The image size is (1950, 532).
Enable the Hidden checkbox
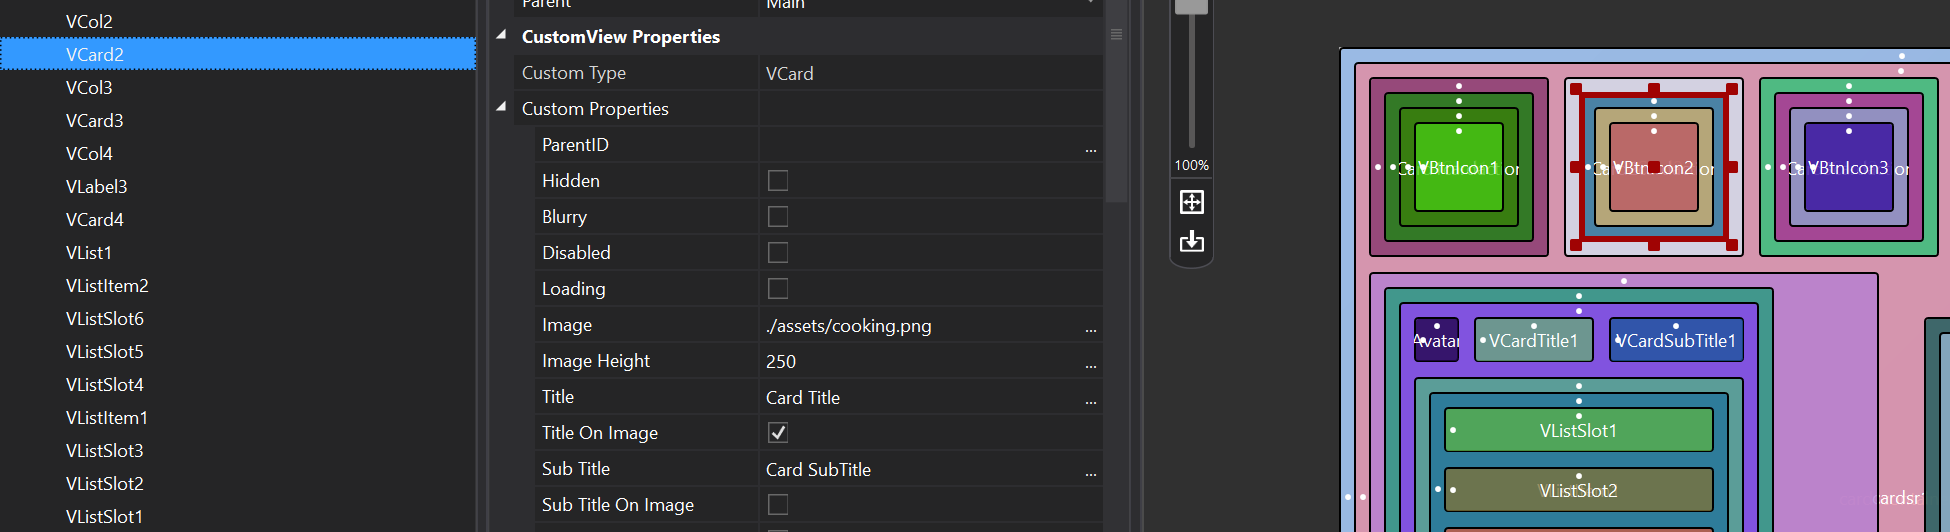(x=778, y=181)
